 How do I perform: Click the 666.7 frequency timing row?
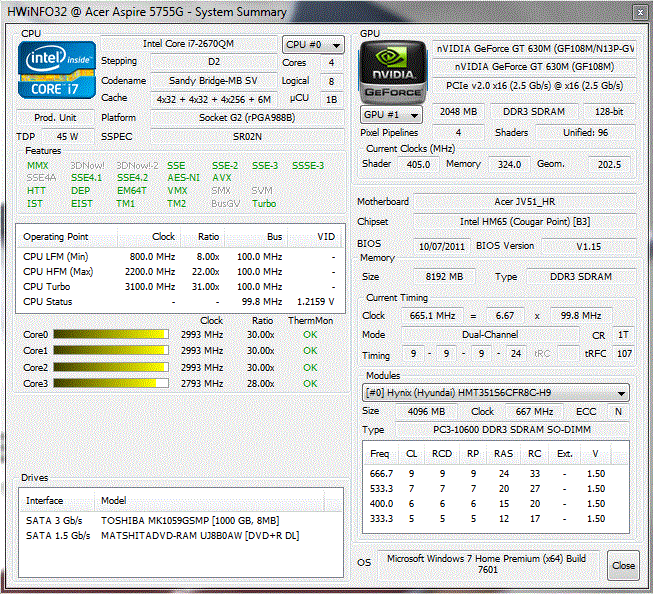click(495, 474)
